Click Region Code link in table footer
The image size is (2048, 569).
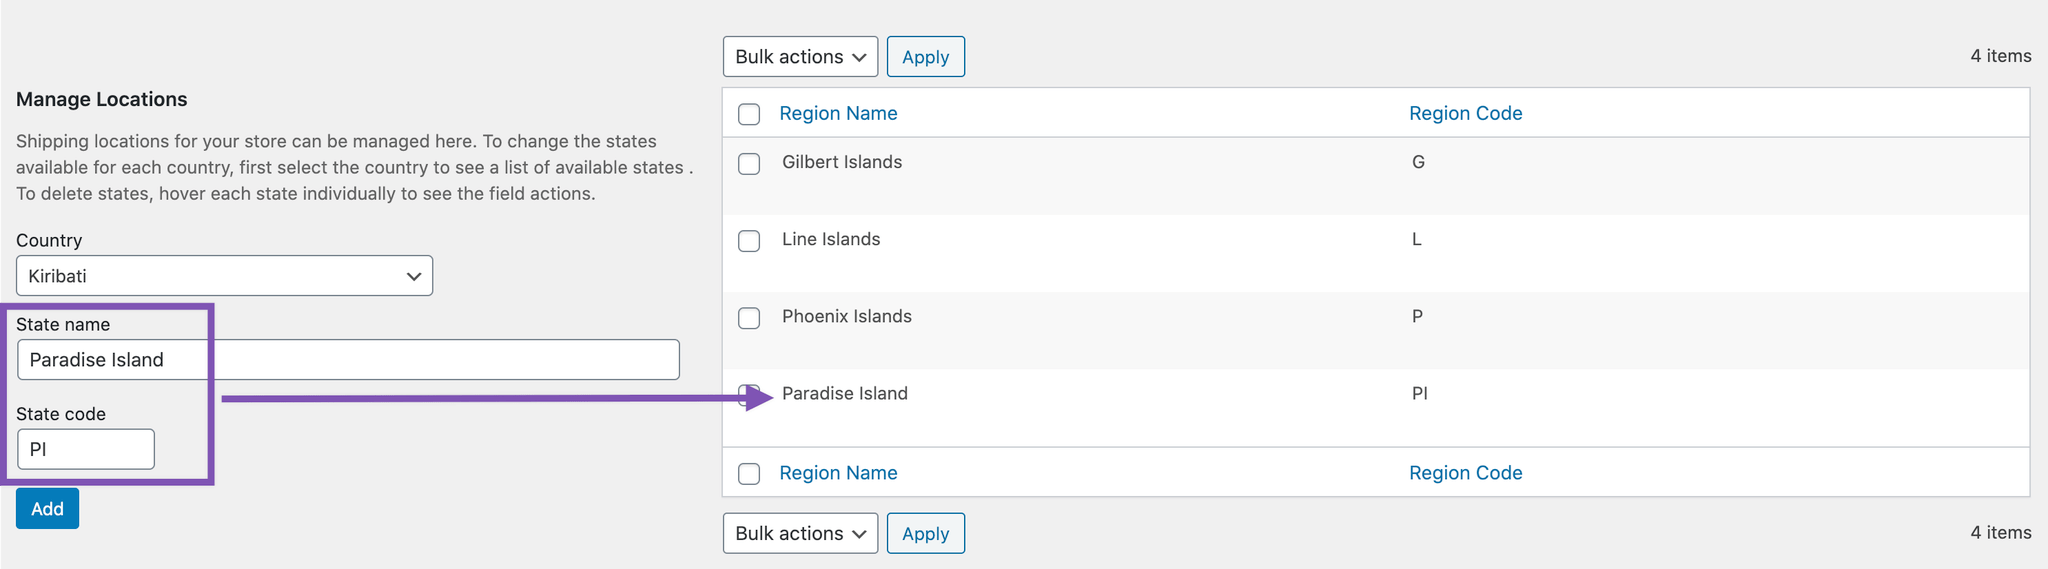coord(1465,473)
